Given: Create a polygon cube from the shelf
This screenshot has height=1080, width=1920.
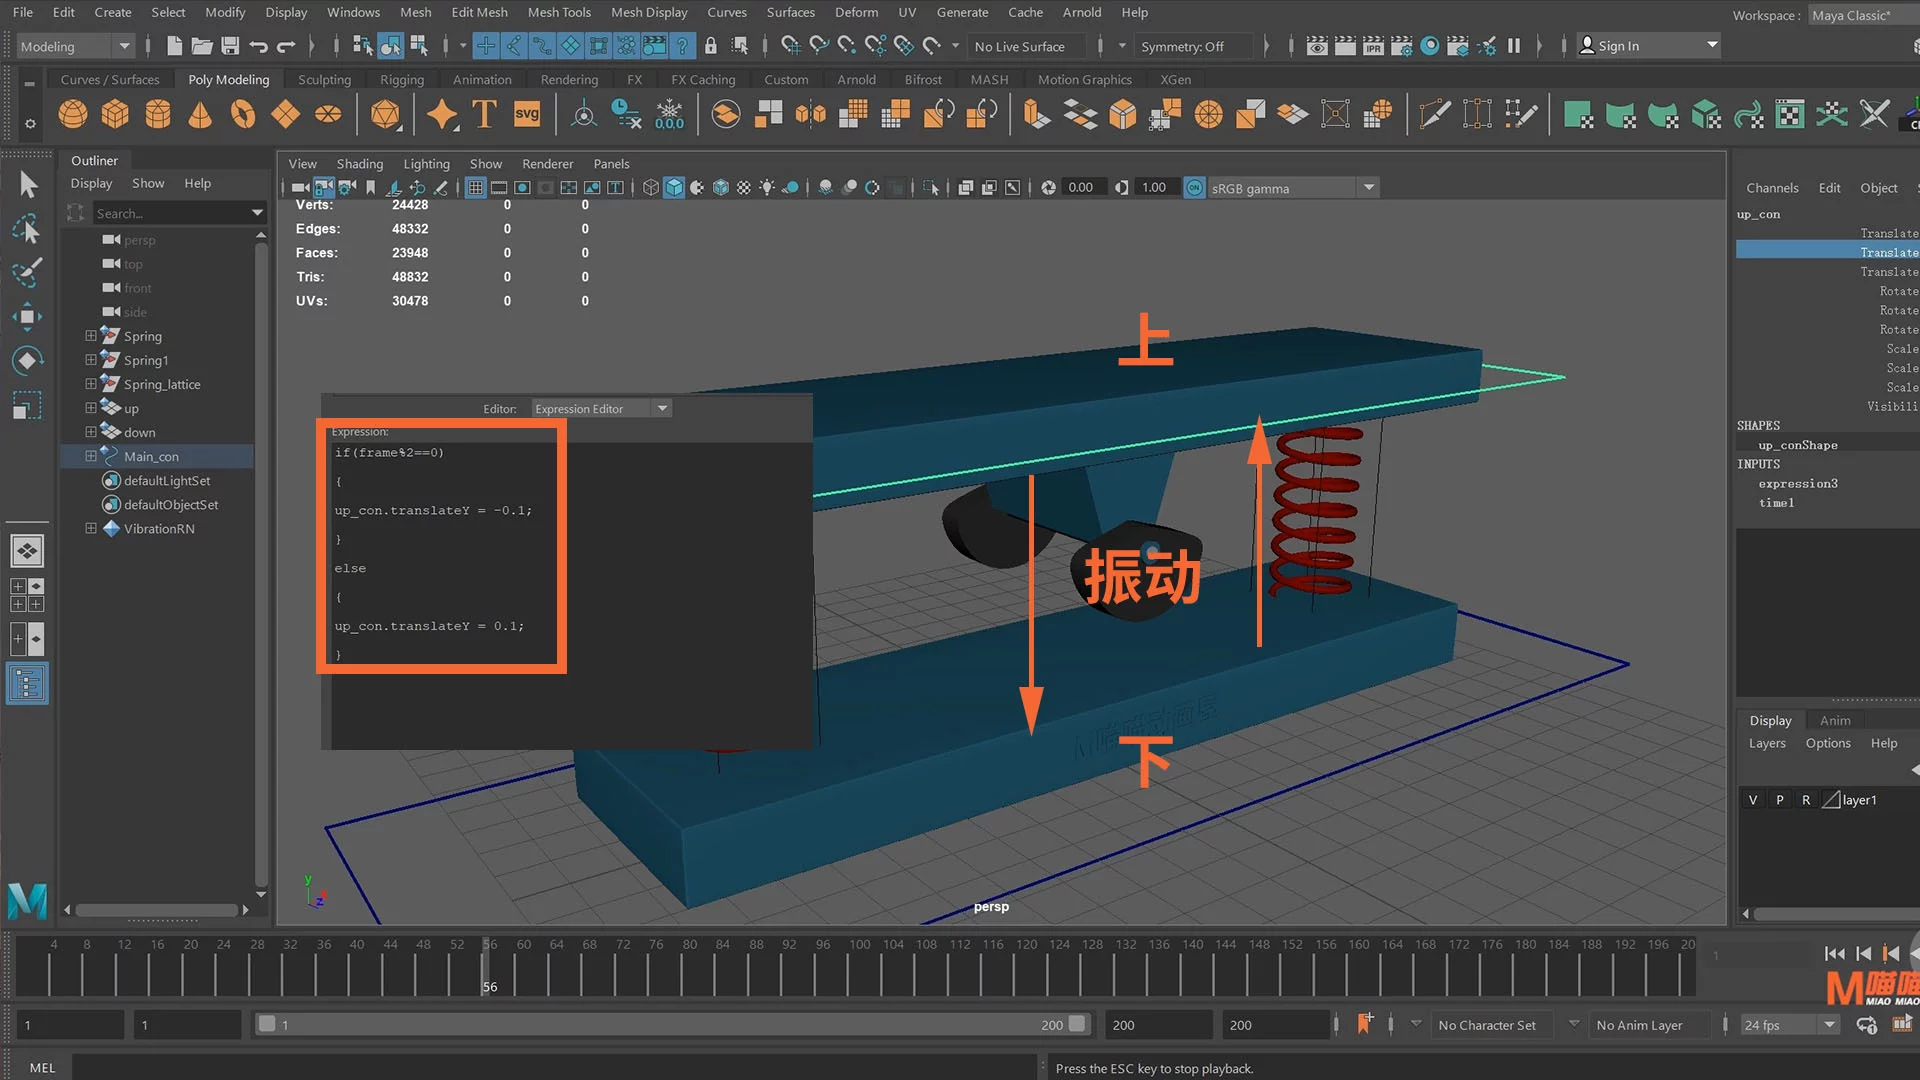Looking at the screenshot, I should [115, 114].
